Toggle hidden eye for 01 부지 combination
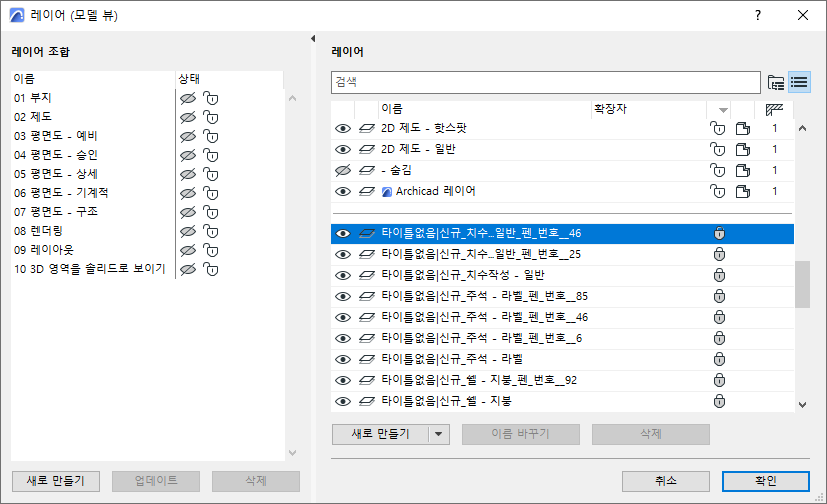 click(188, 99)
